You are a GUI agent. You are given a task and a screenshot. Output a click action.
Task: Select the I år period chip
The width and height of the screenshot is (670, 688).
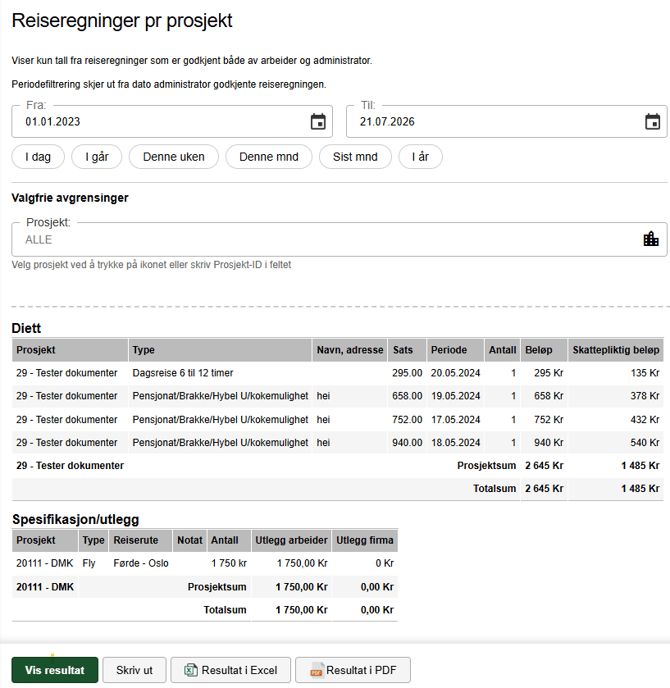pos(420,157)
